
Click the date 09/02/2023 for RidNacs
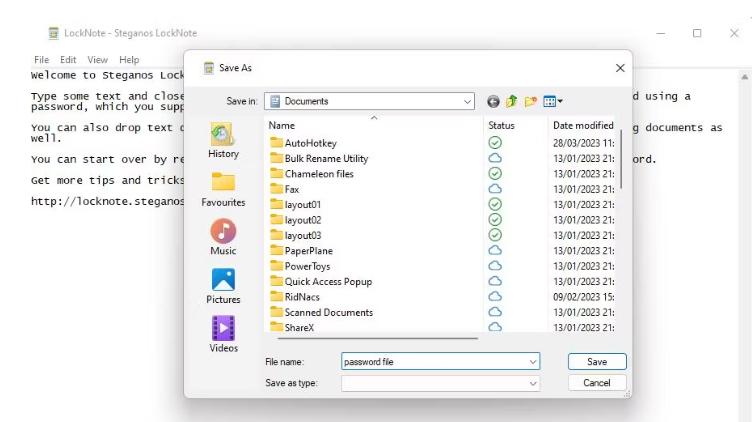(583, 297)
